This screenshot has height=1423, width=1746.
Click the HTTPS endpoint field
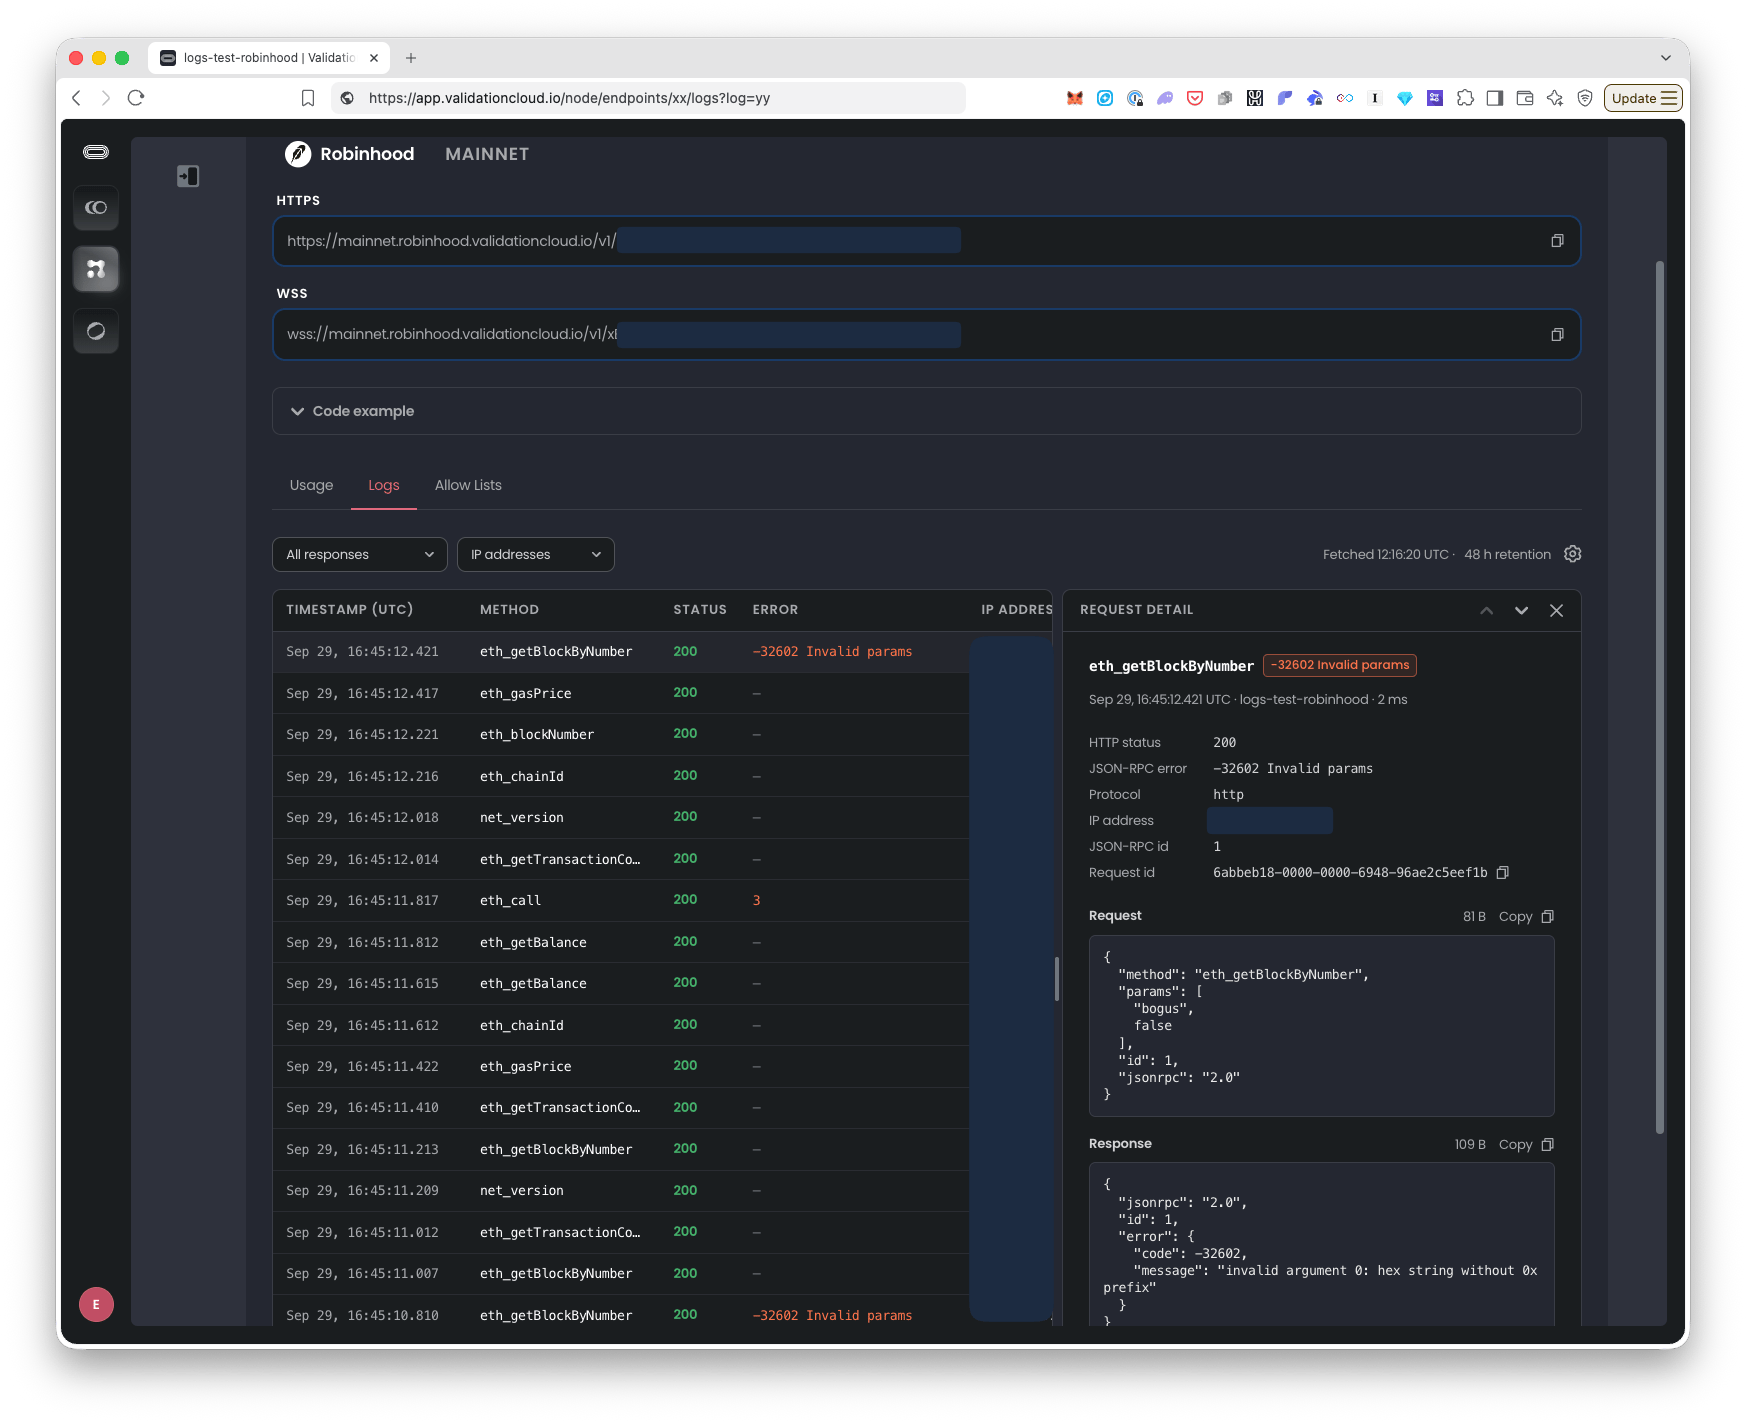click(926, 241)
